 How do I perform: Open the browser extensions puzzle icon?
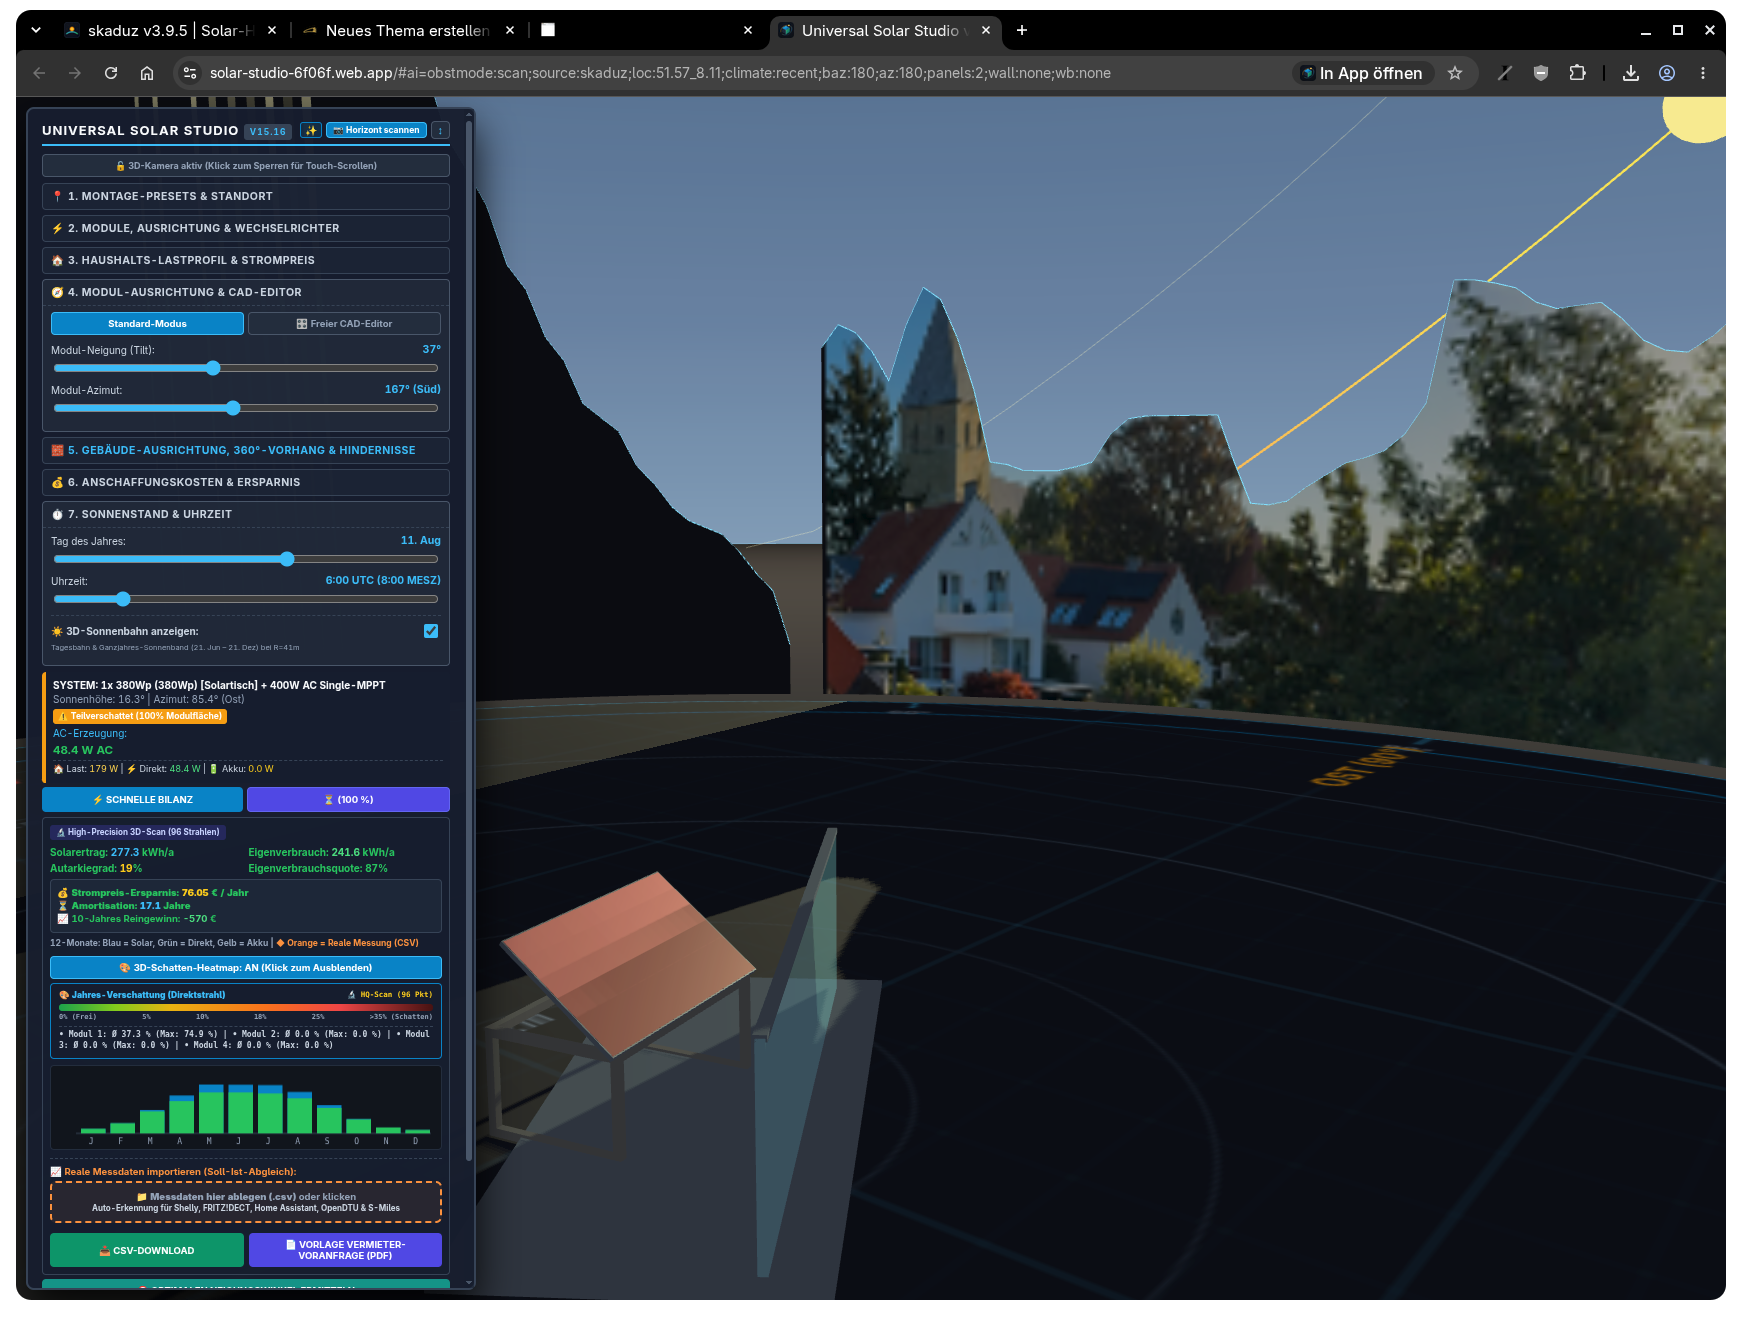pos(1577,73)
